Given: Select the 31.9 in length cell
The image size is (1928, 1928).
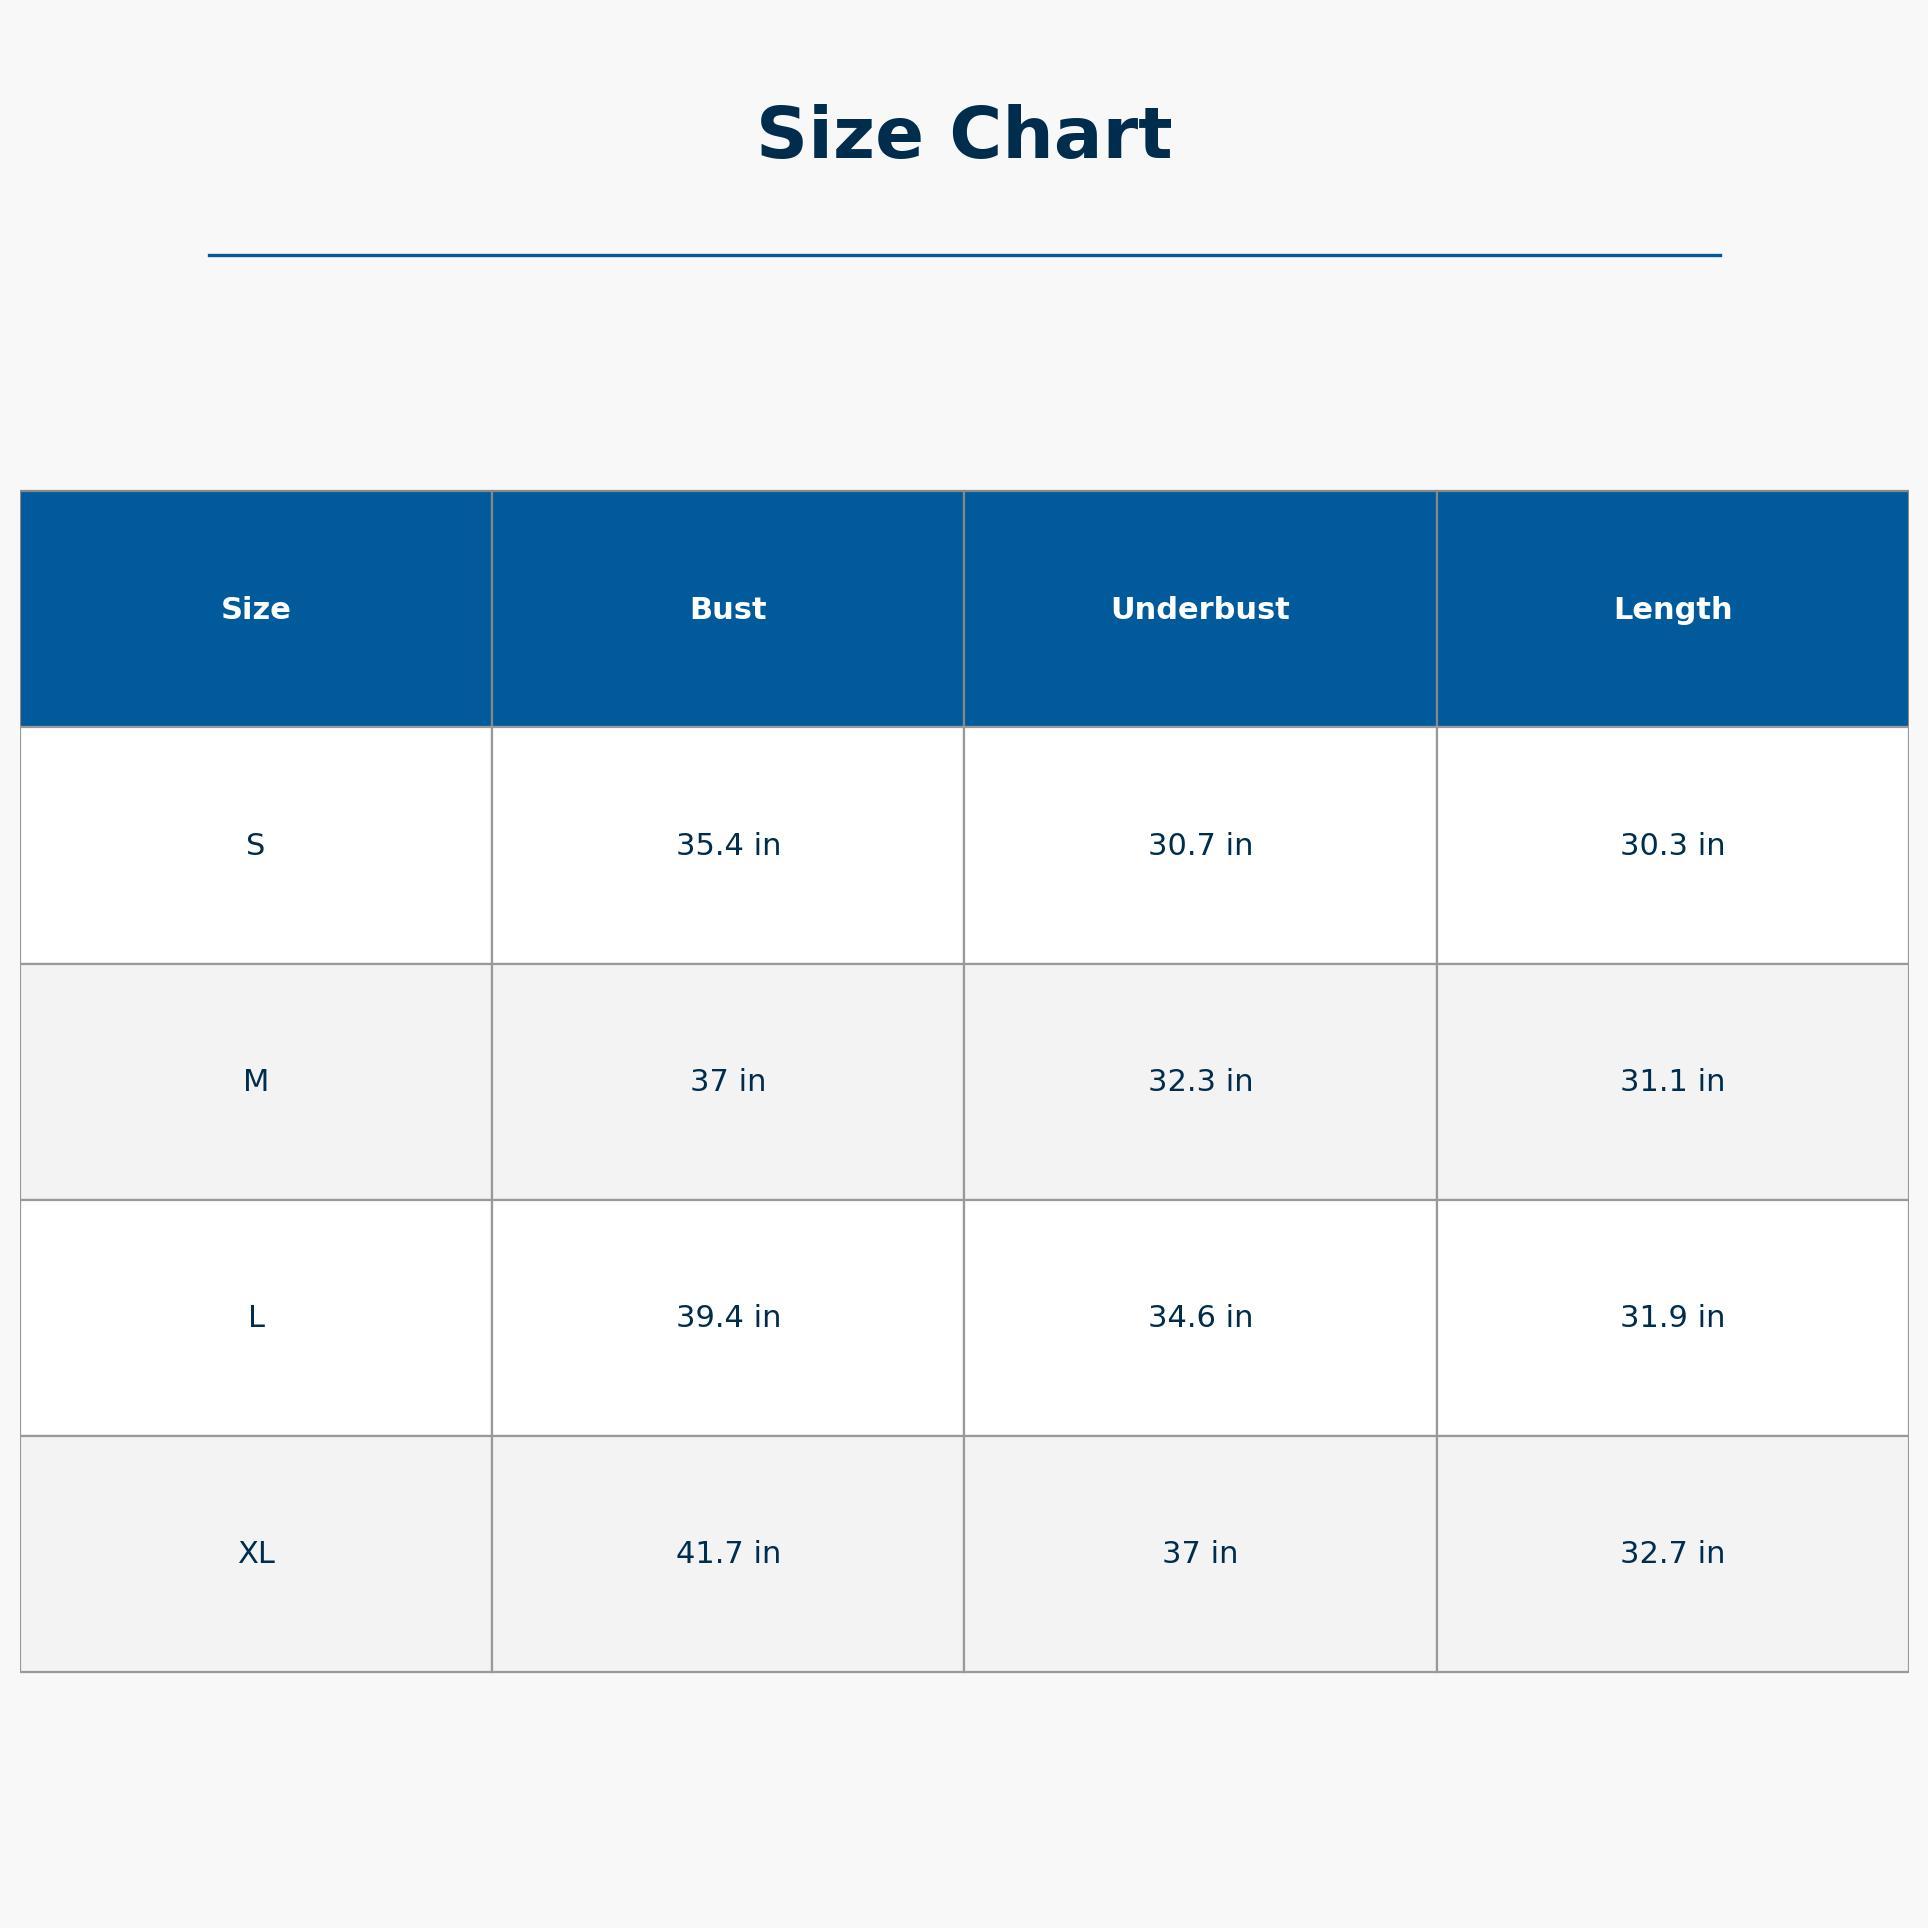Looking at the screenshot, I should coord(1672,1317).
